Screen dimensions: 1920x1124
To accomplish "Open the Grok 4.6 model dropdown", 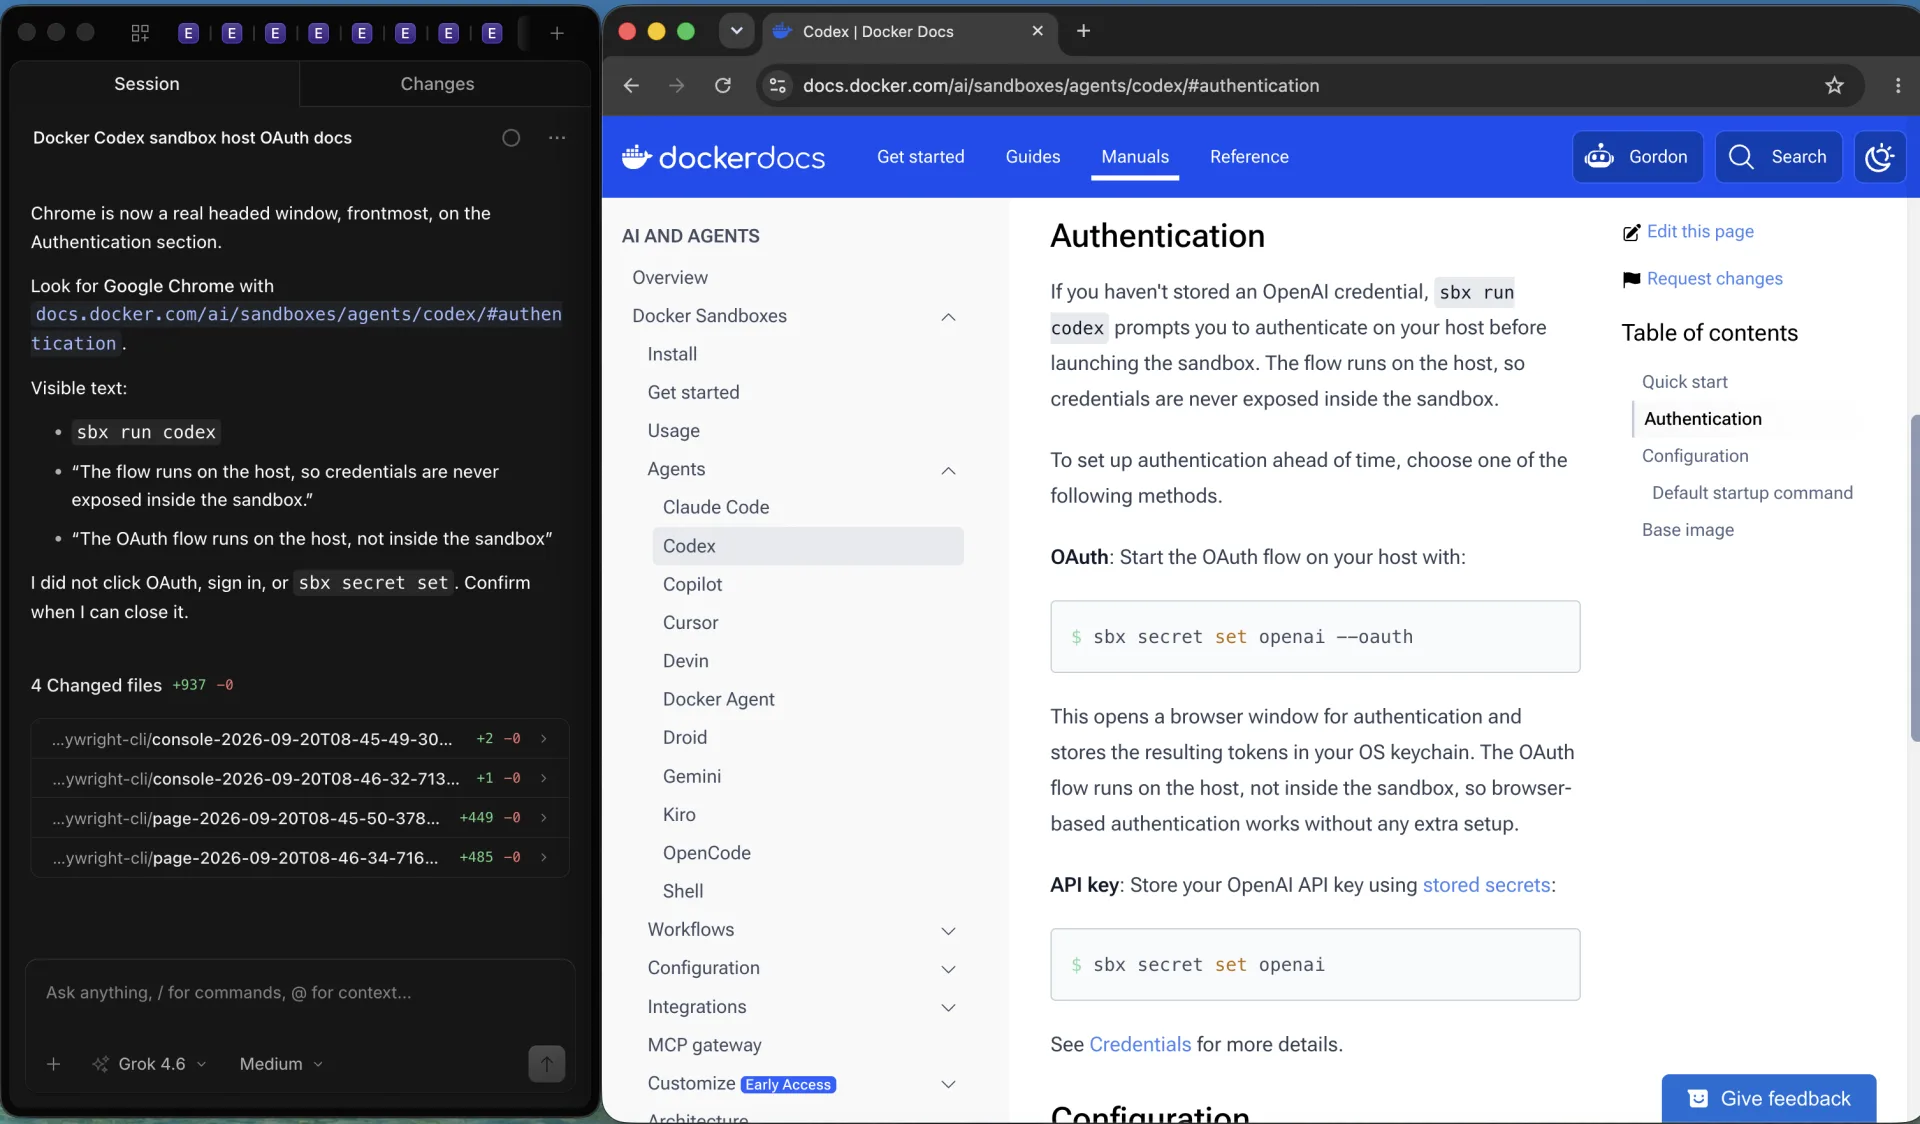I will coord(150,1064).
